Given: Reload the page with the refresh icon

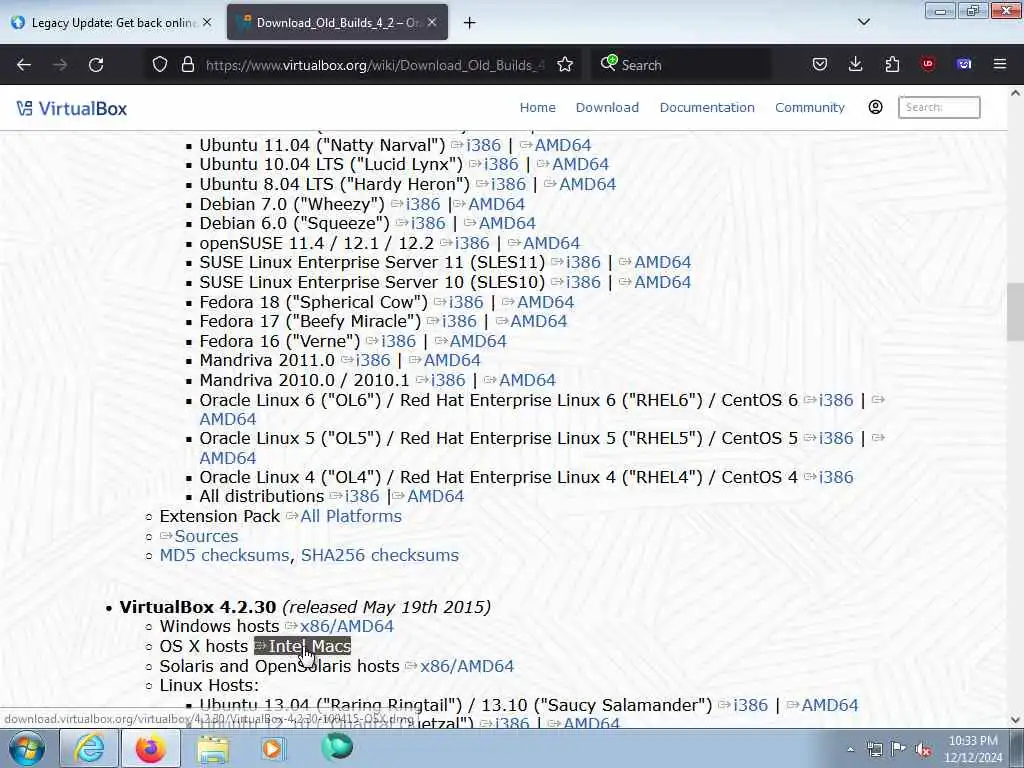Looking at the screenshot, I should coord(96,65).
